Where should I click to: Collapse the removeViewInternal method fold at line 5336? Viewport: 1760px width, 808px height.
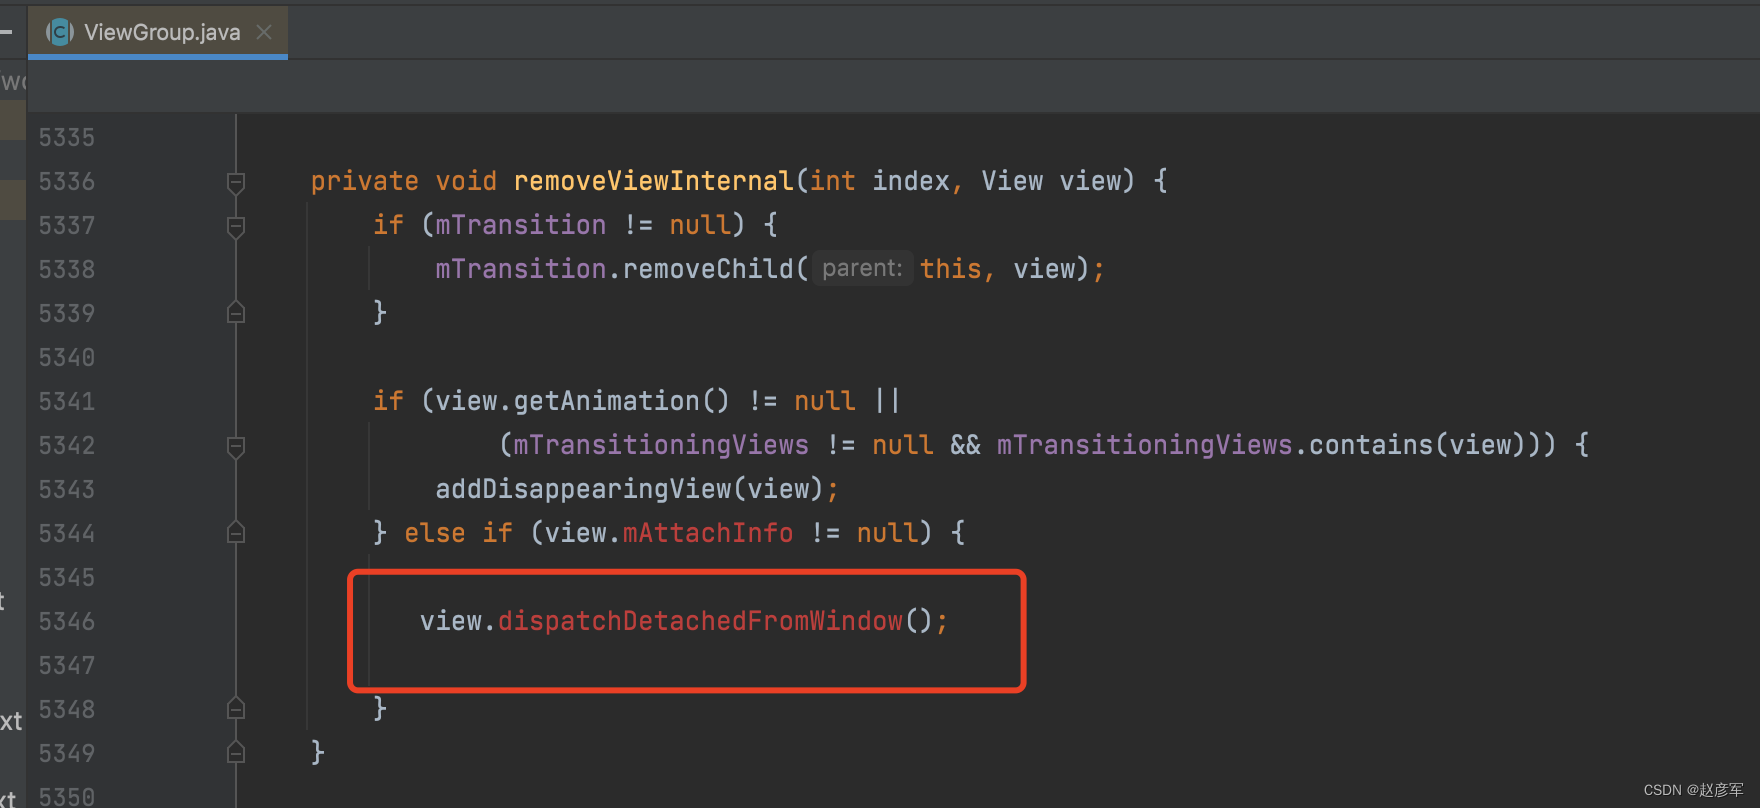(x=236, y=182)
